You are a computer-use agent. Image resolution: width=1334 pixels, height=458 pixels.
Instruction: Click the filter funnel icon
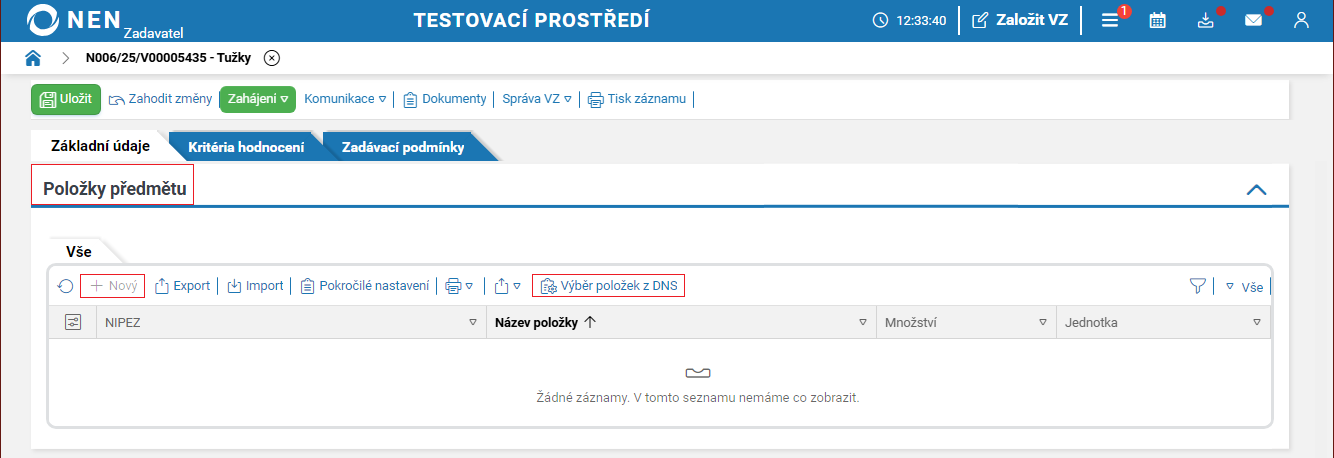point(1197,286)
